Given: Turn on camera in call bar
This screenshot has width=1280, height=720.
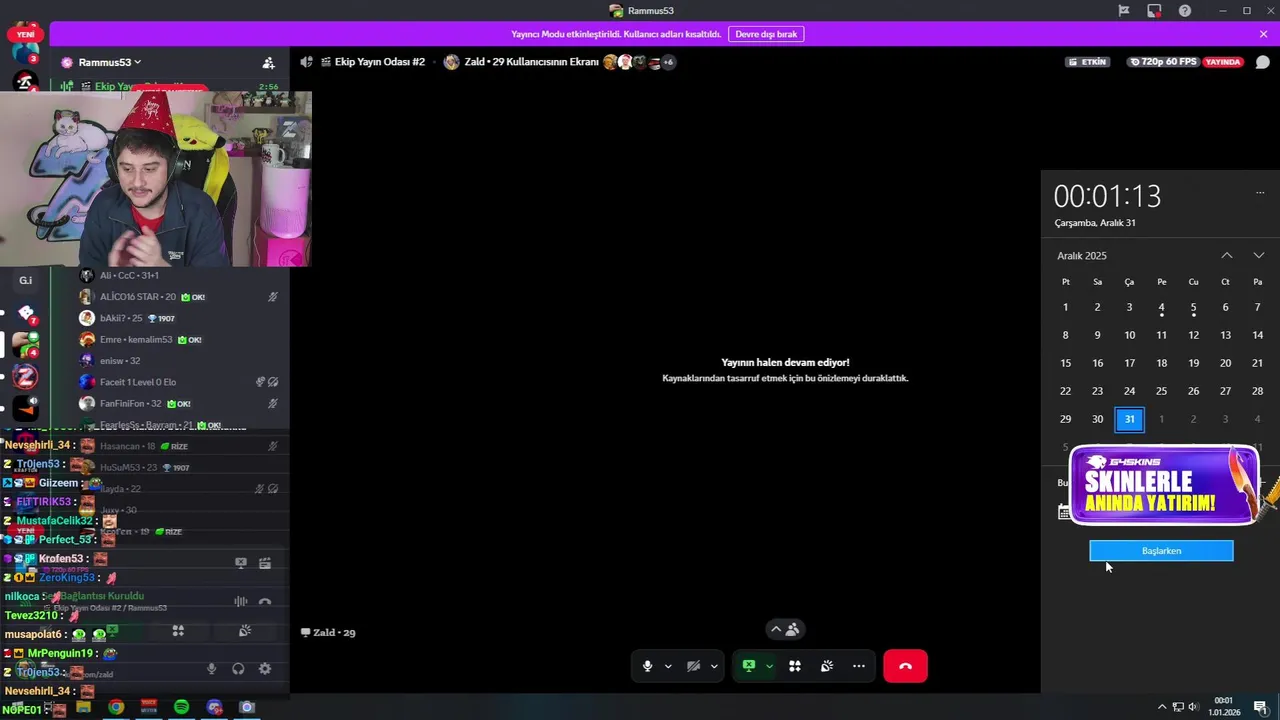Looking at the screenshot, I should point(693,666).
